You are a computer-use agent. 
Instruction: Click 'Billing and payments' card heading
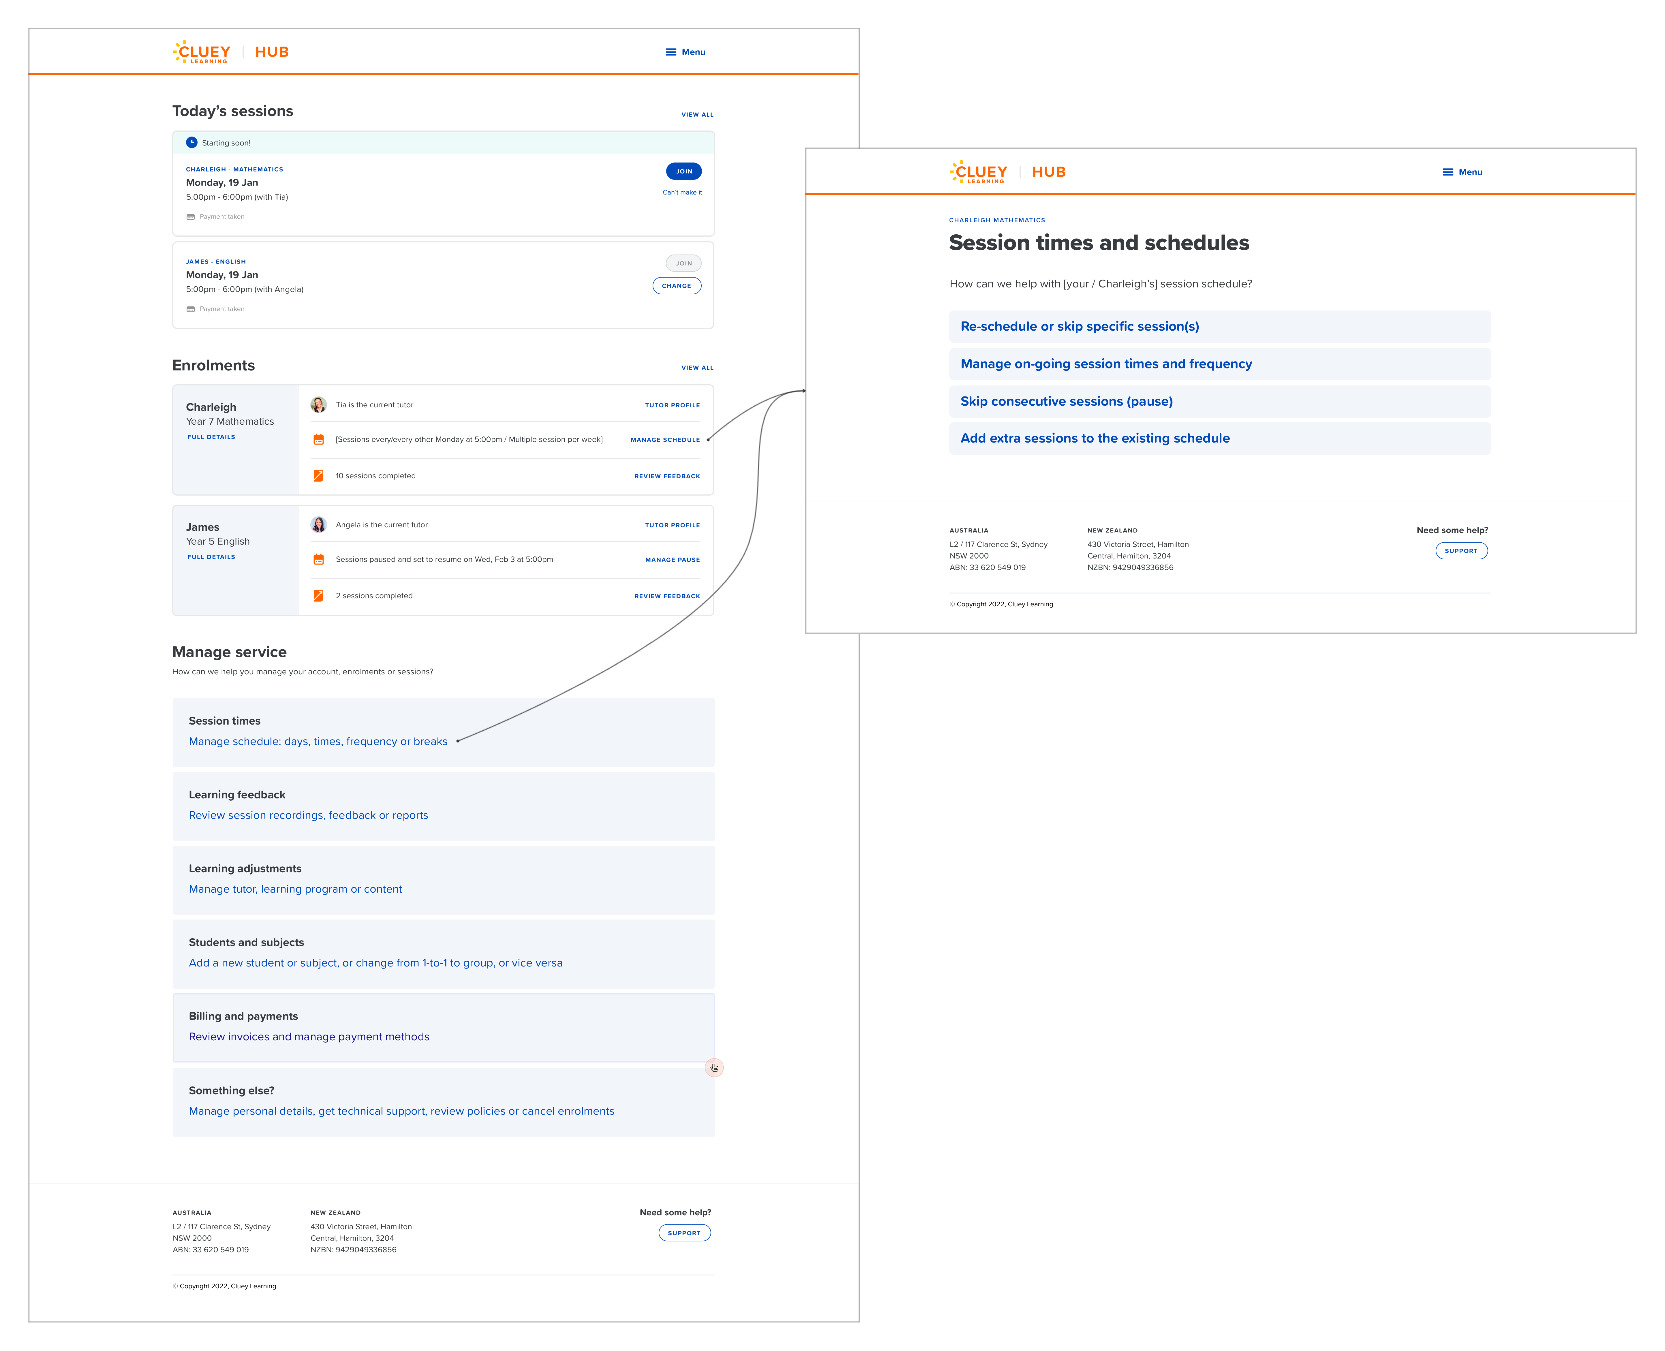[x=243, y=1016]
